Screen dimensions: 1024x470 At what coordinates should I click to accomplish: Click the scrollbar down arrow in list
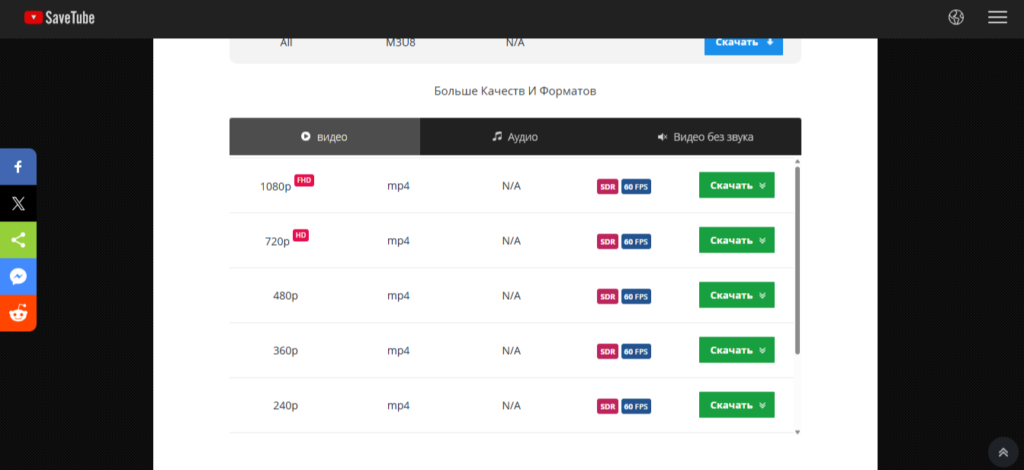[x=797, y=431]
